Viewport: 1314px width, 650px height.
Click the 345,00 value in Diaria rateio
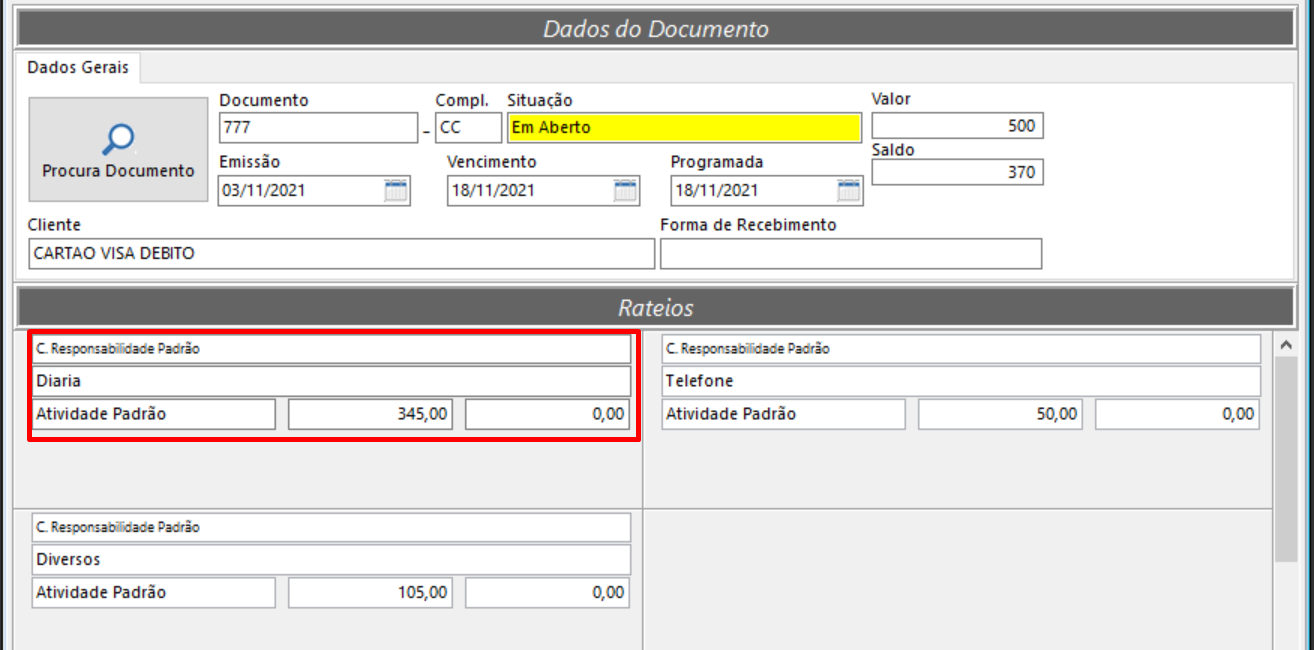point(371,414)
